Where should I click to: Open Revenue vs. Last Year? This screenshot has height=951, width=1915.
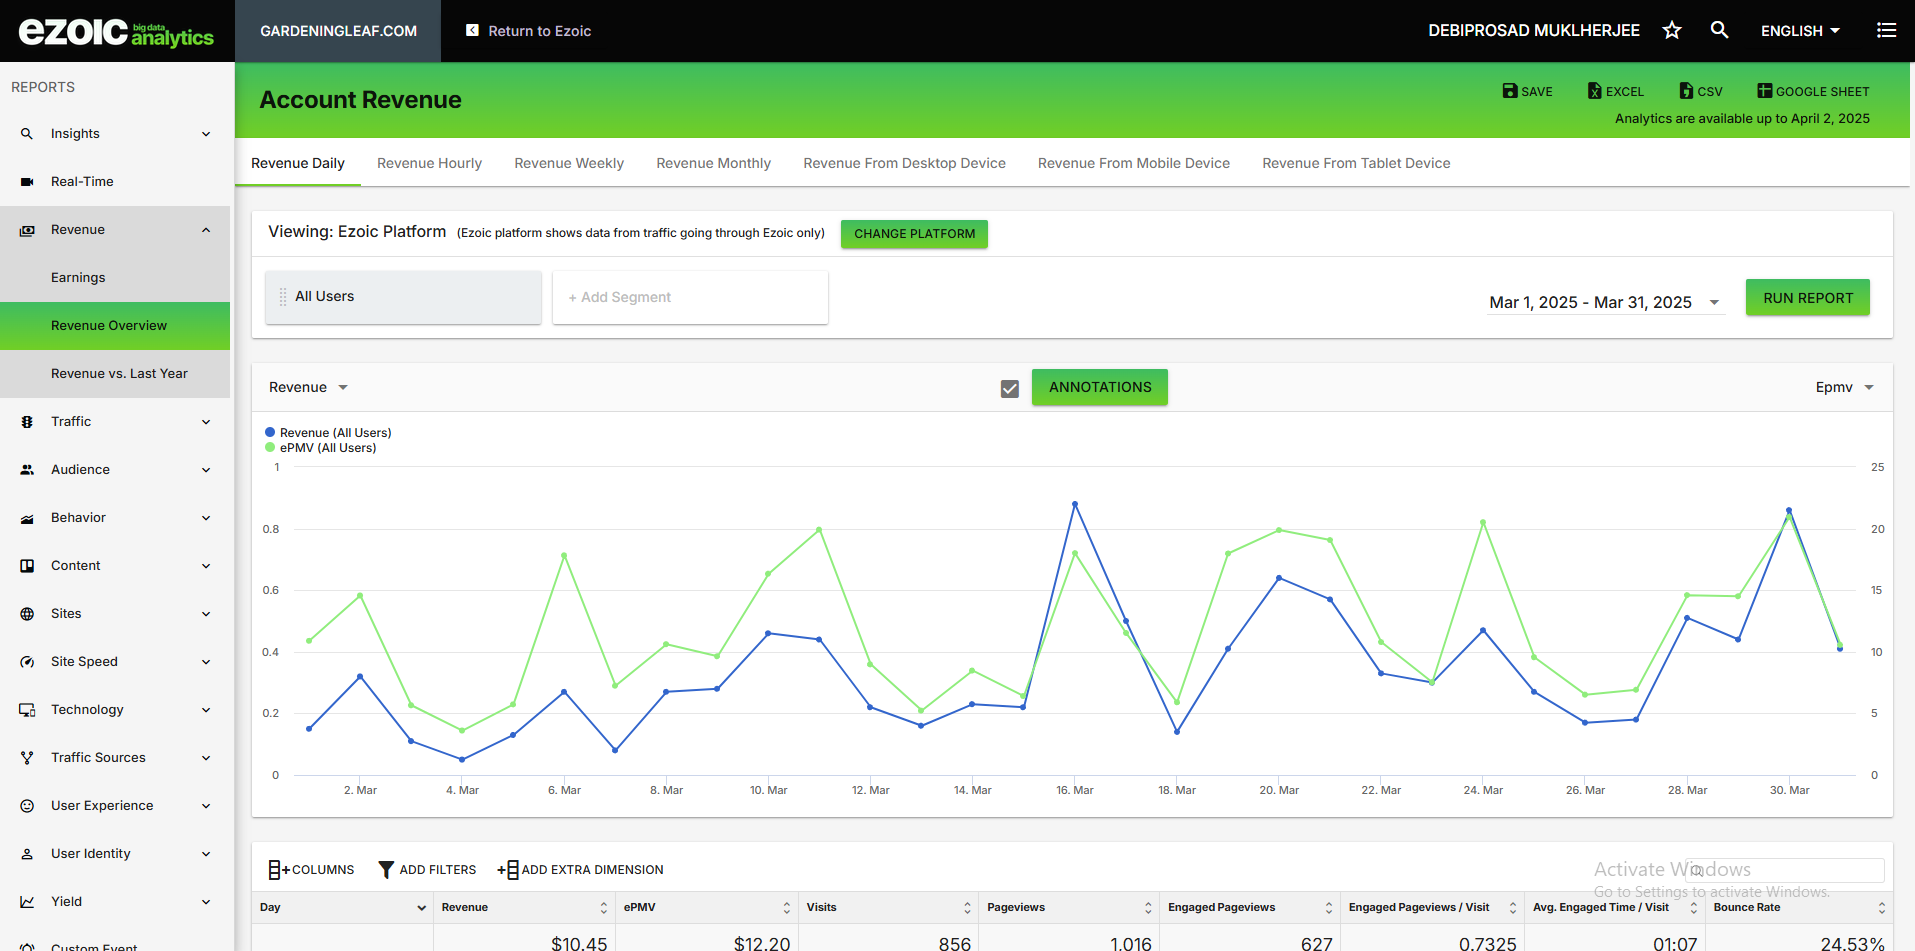119,374
